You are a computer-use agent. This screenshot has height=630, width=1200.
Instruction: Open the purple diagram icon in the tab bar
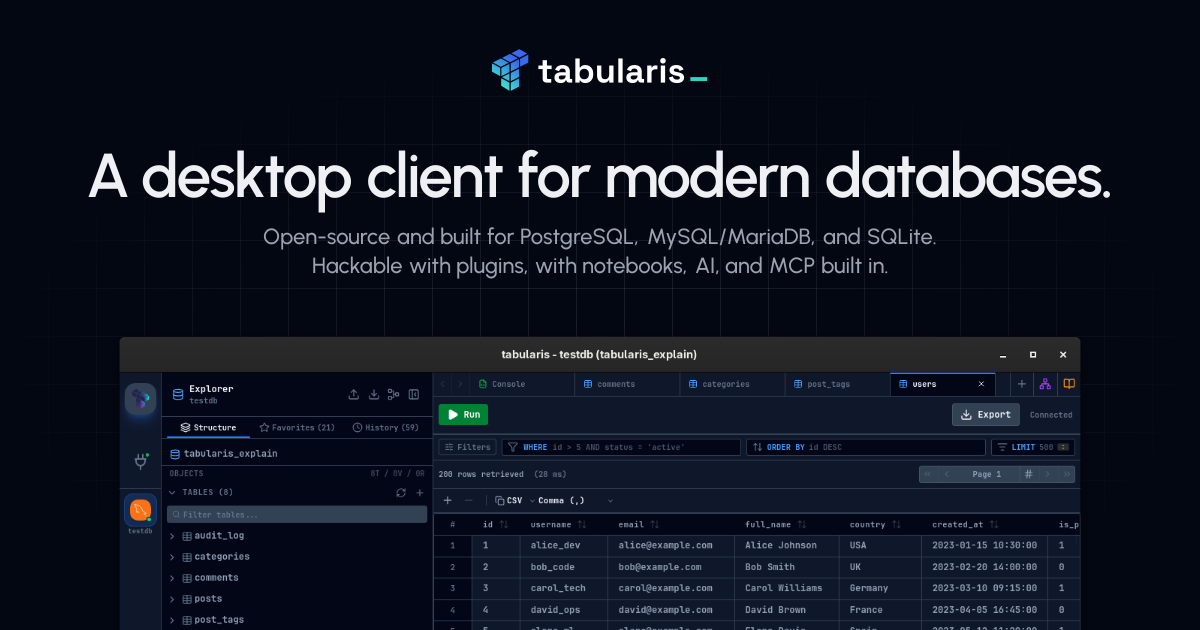pyautogui.click(x=1045, y=384)
